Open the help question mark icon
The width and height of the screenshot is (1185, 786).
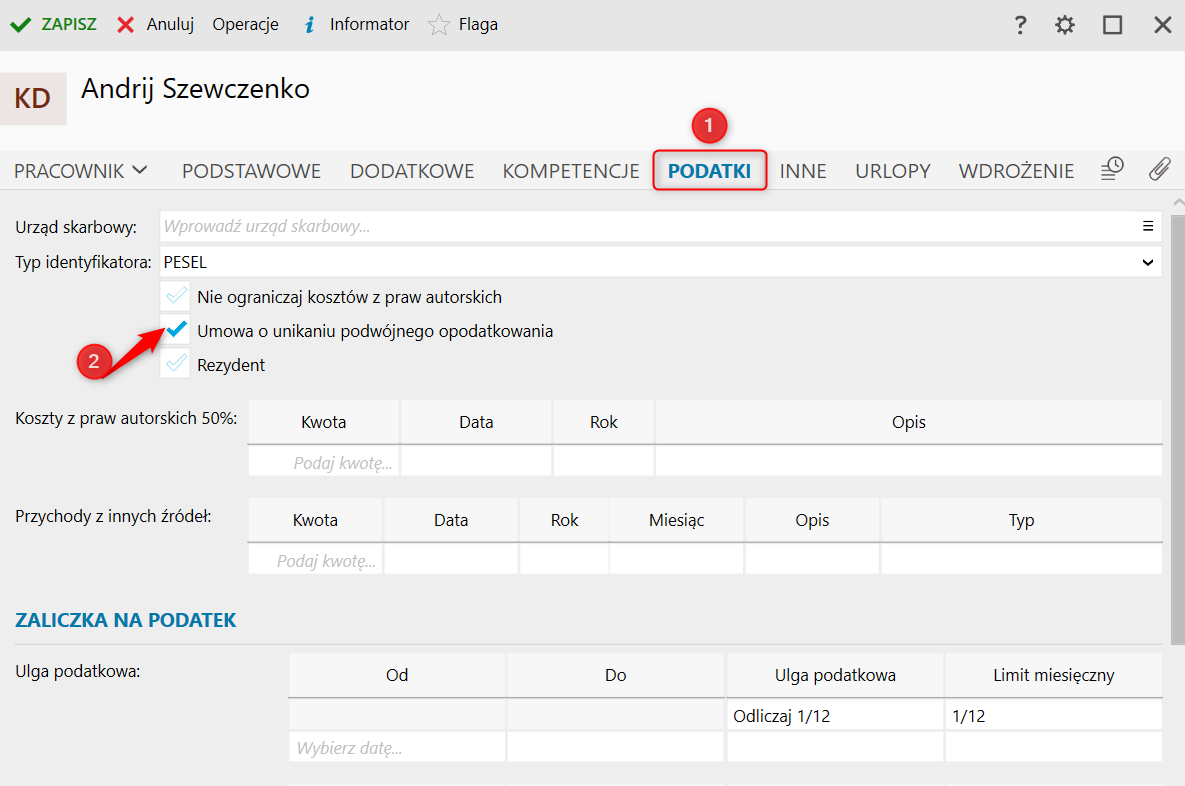pos(1020,25)
